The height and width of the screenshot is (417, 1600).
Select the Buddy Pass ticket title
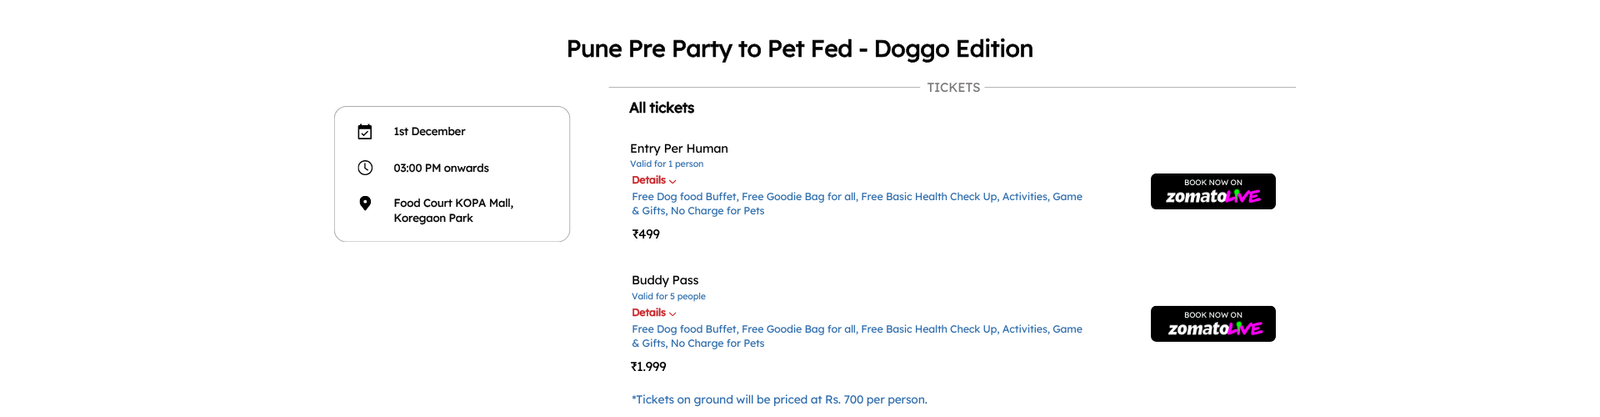[x=665, y=280]
